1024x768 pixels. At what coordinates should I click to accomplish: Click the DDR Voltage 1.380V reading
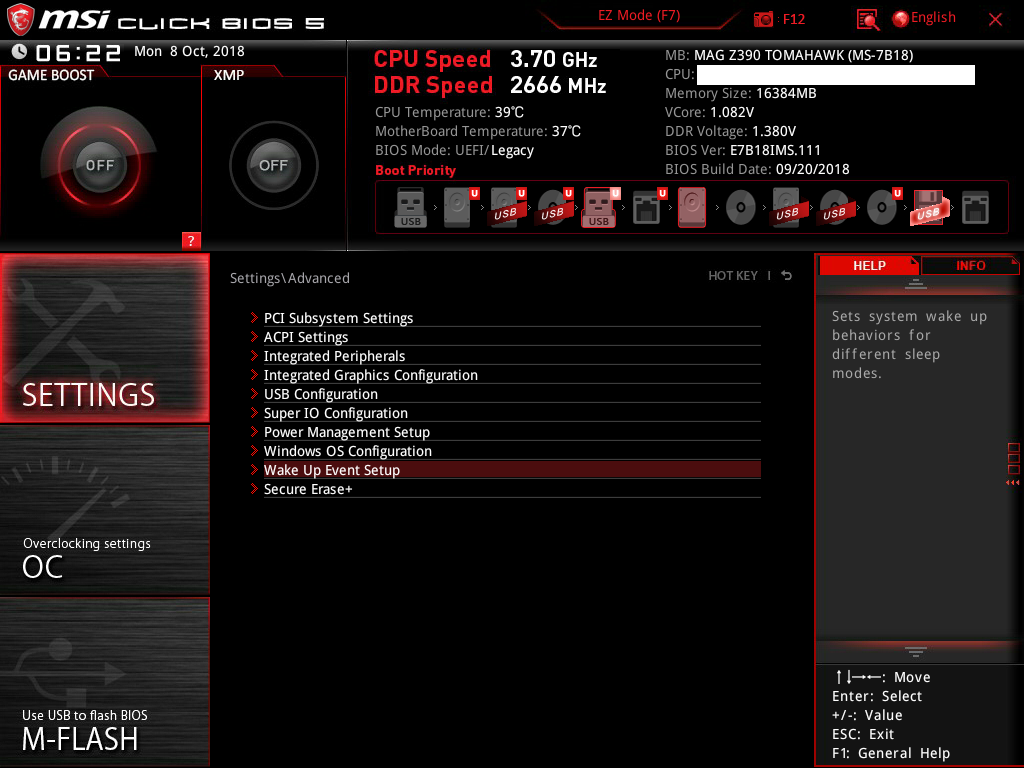(730, 131)
